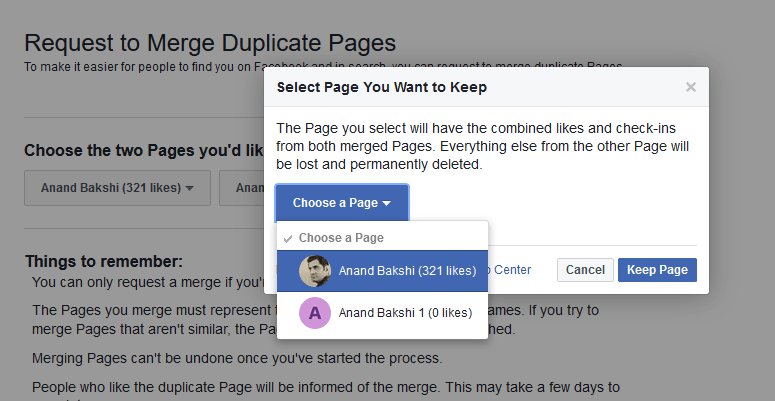The image size is (775, 401).
Task: Click the dialog text about combined likes
Action: point(482,146)
